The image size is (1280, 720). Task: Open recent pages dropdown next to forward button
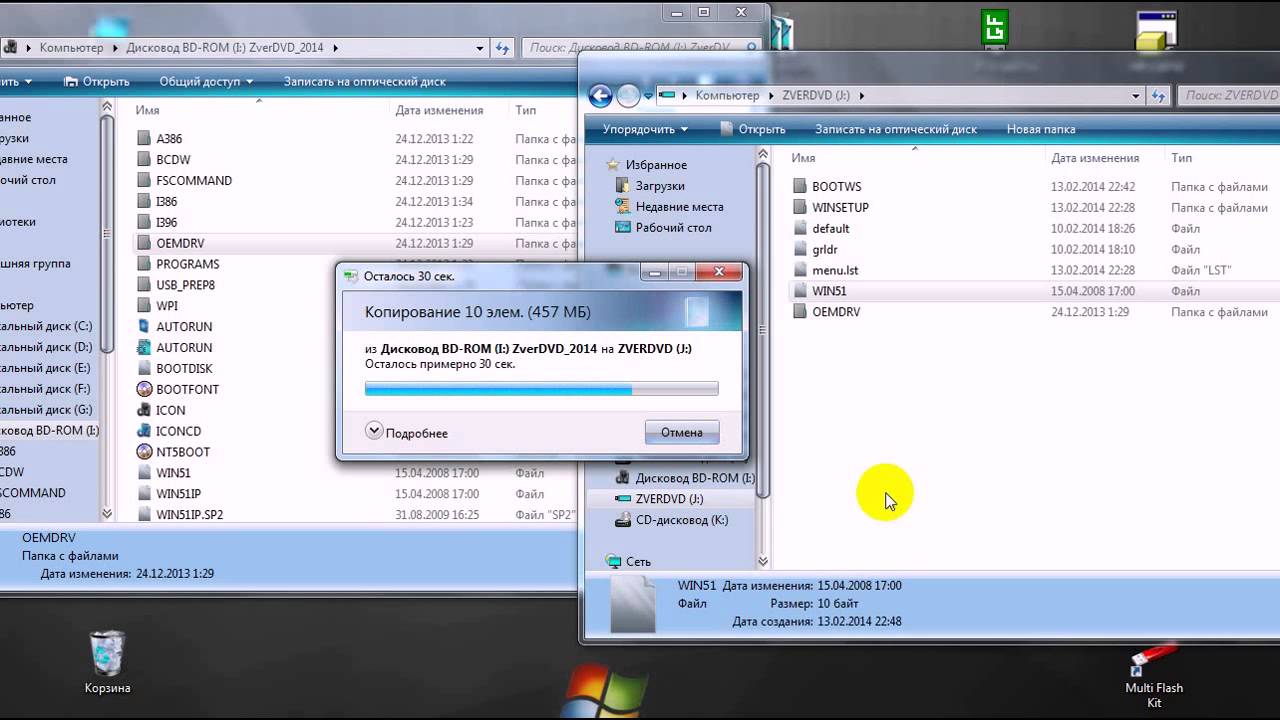click(649, 96)
